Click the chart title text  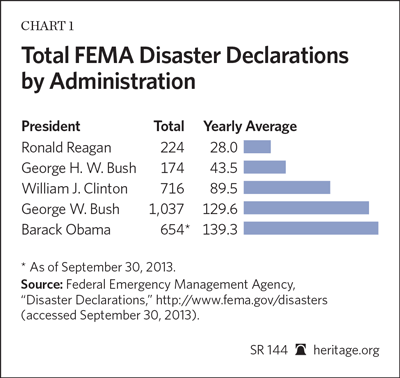(185, 69)
